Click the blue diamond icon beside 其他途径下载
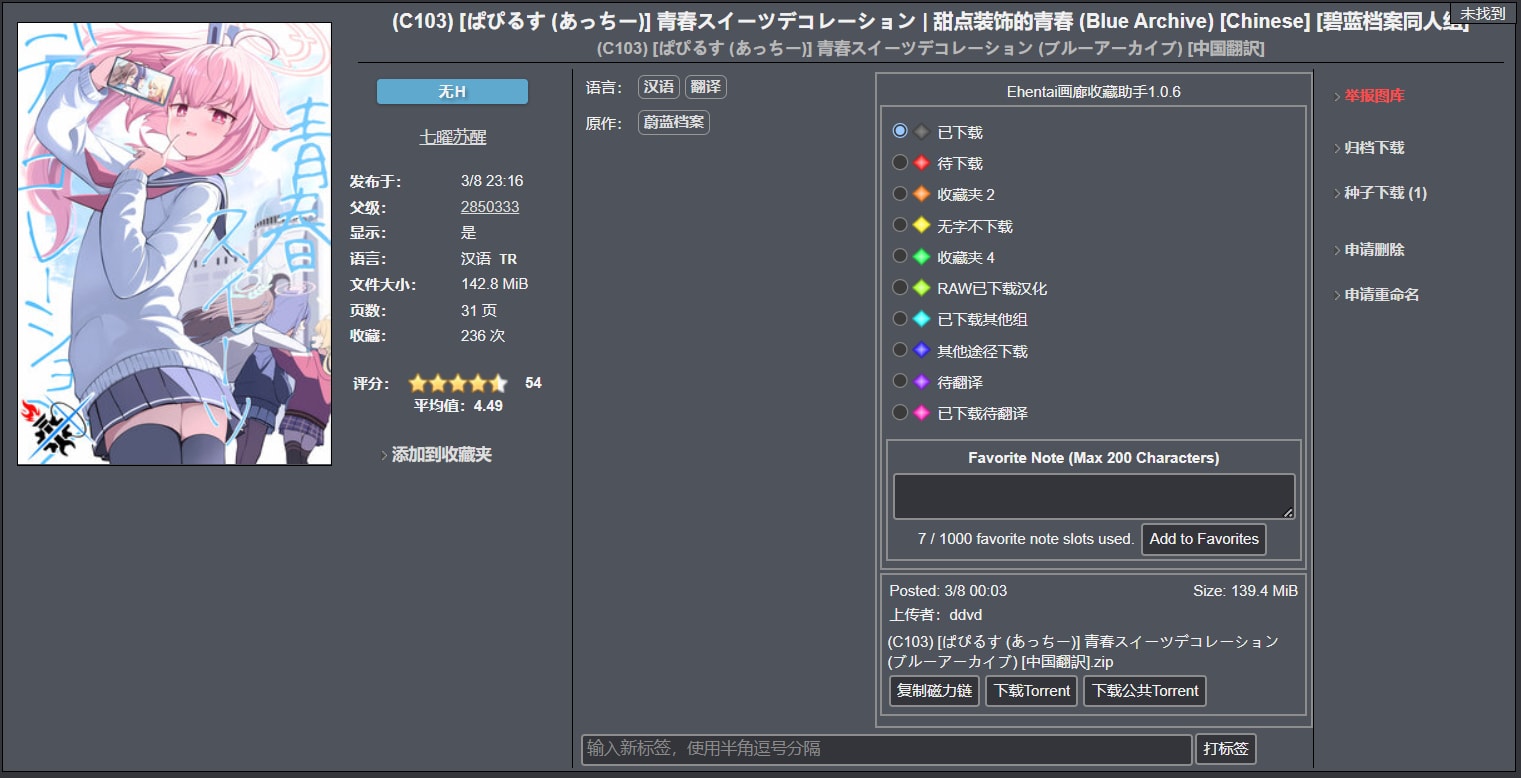Screen dimensions: 1521x778 click(922, 350)
